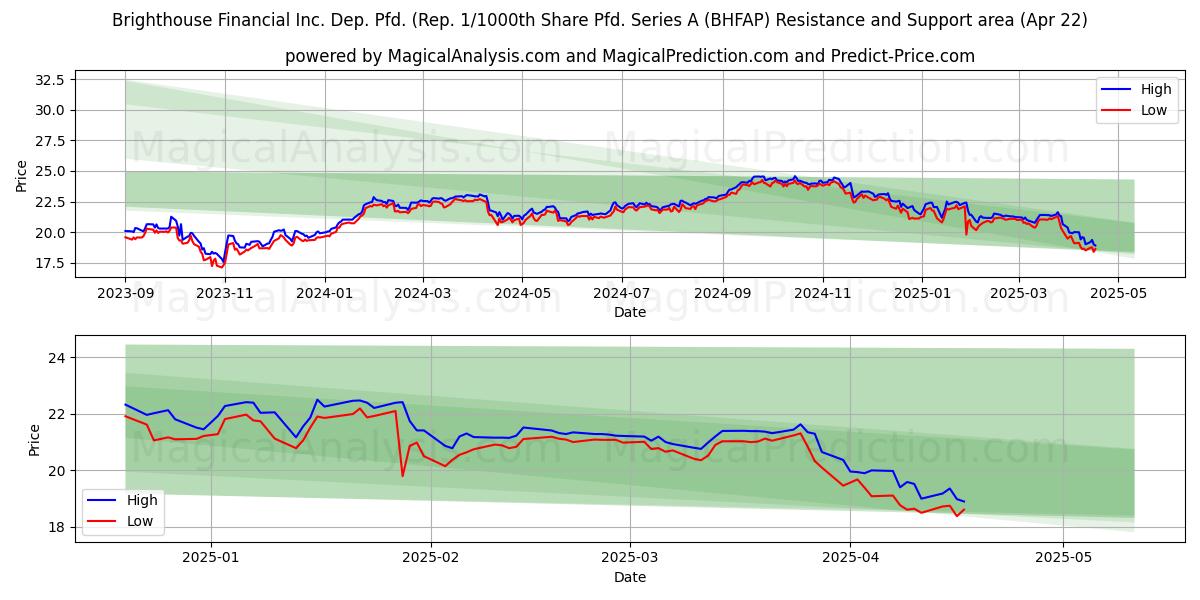Click the '2024-01' date tick label
The image size is (1200, 600).
(324, 293)
